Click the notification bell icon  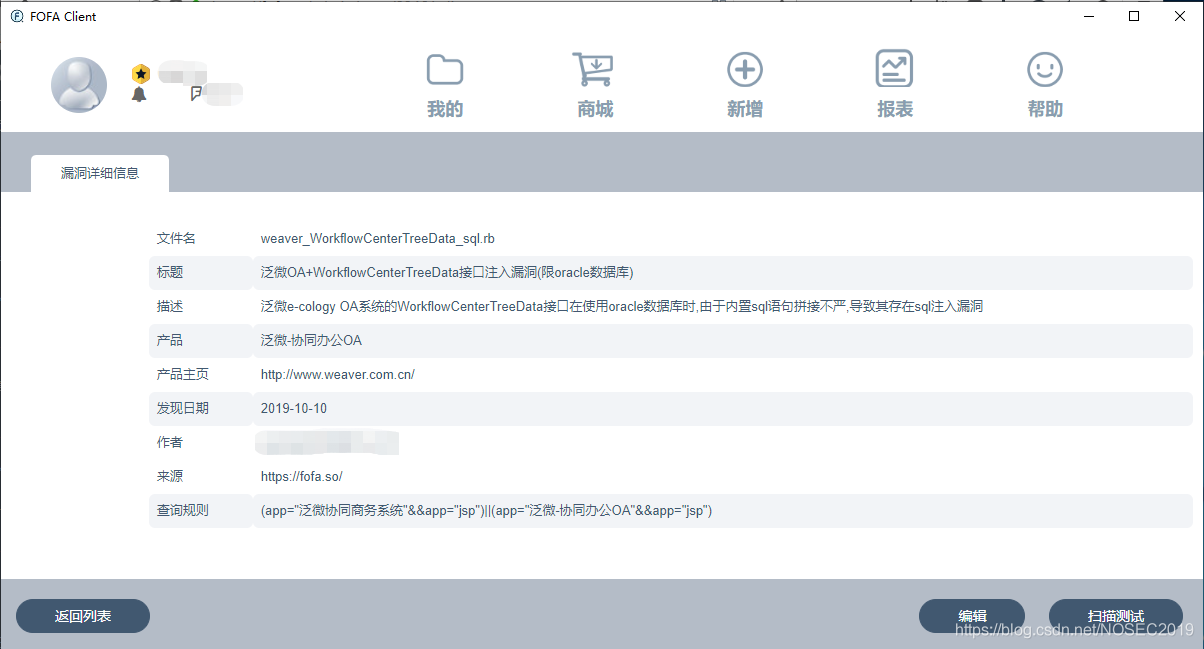pyautogui.click(x=140, y=92)
